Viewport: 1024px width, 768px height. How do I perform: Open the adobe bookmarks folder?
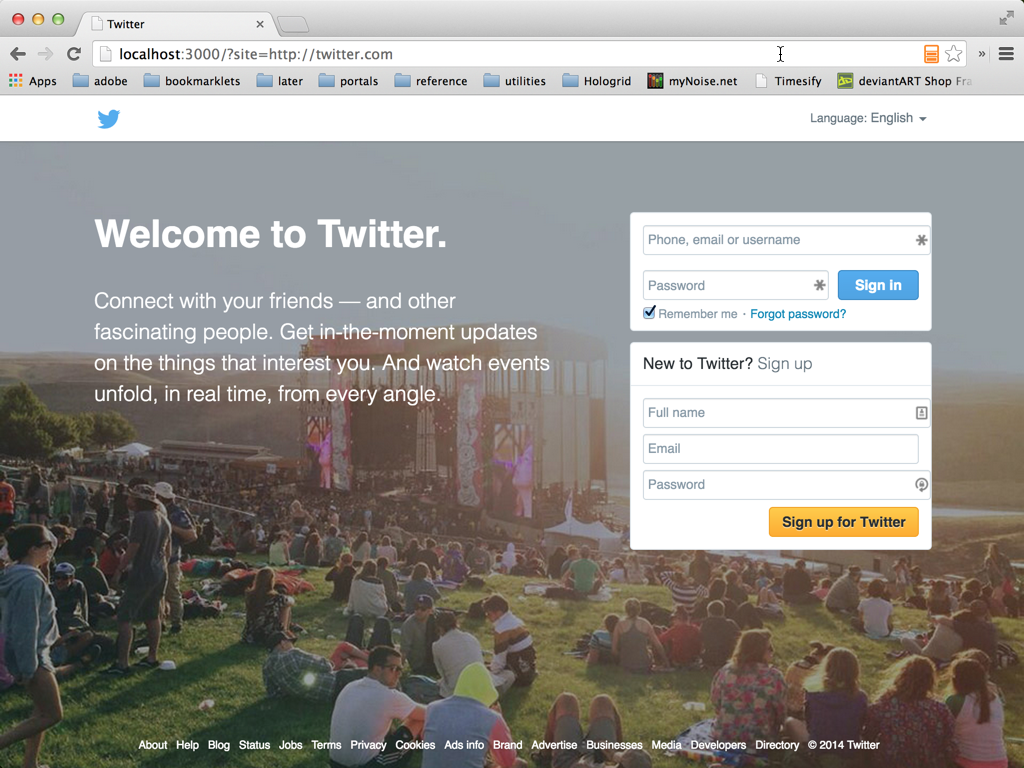[x=100, y=81]
